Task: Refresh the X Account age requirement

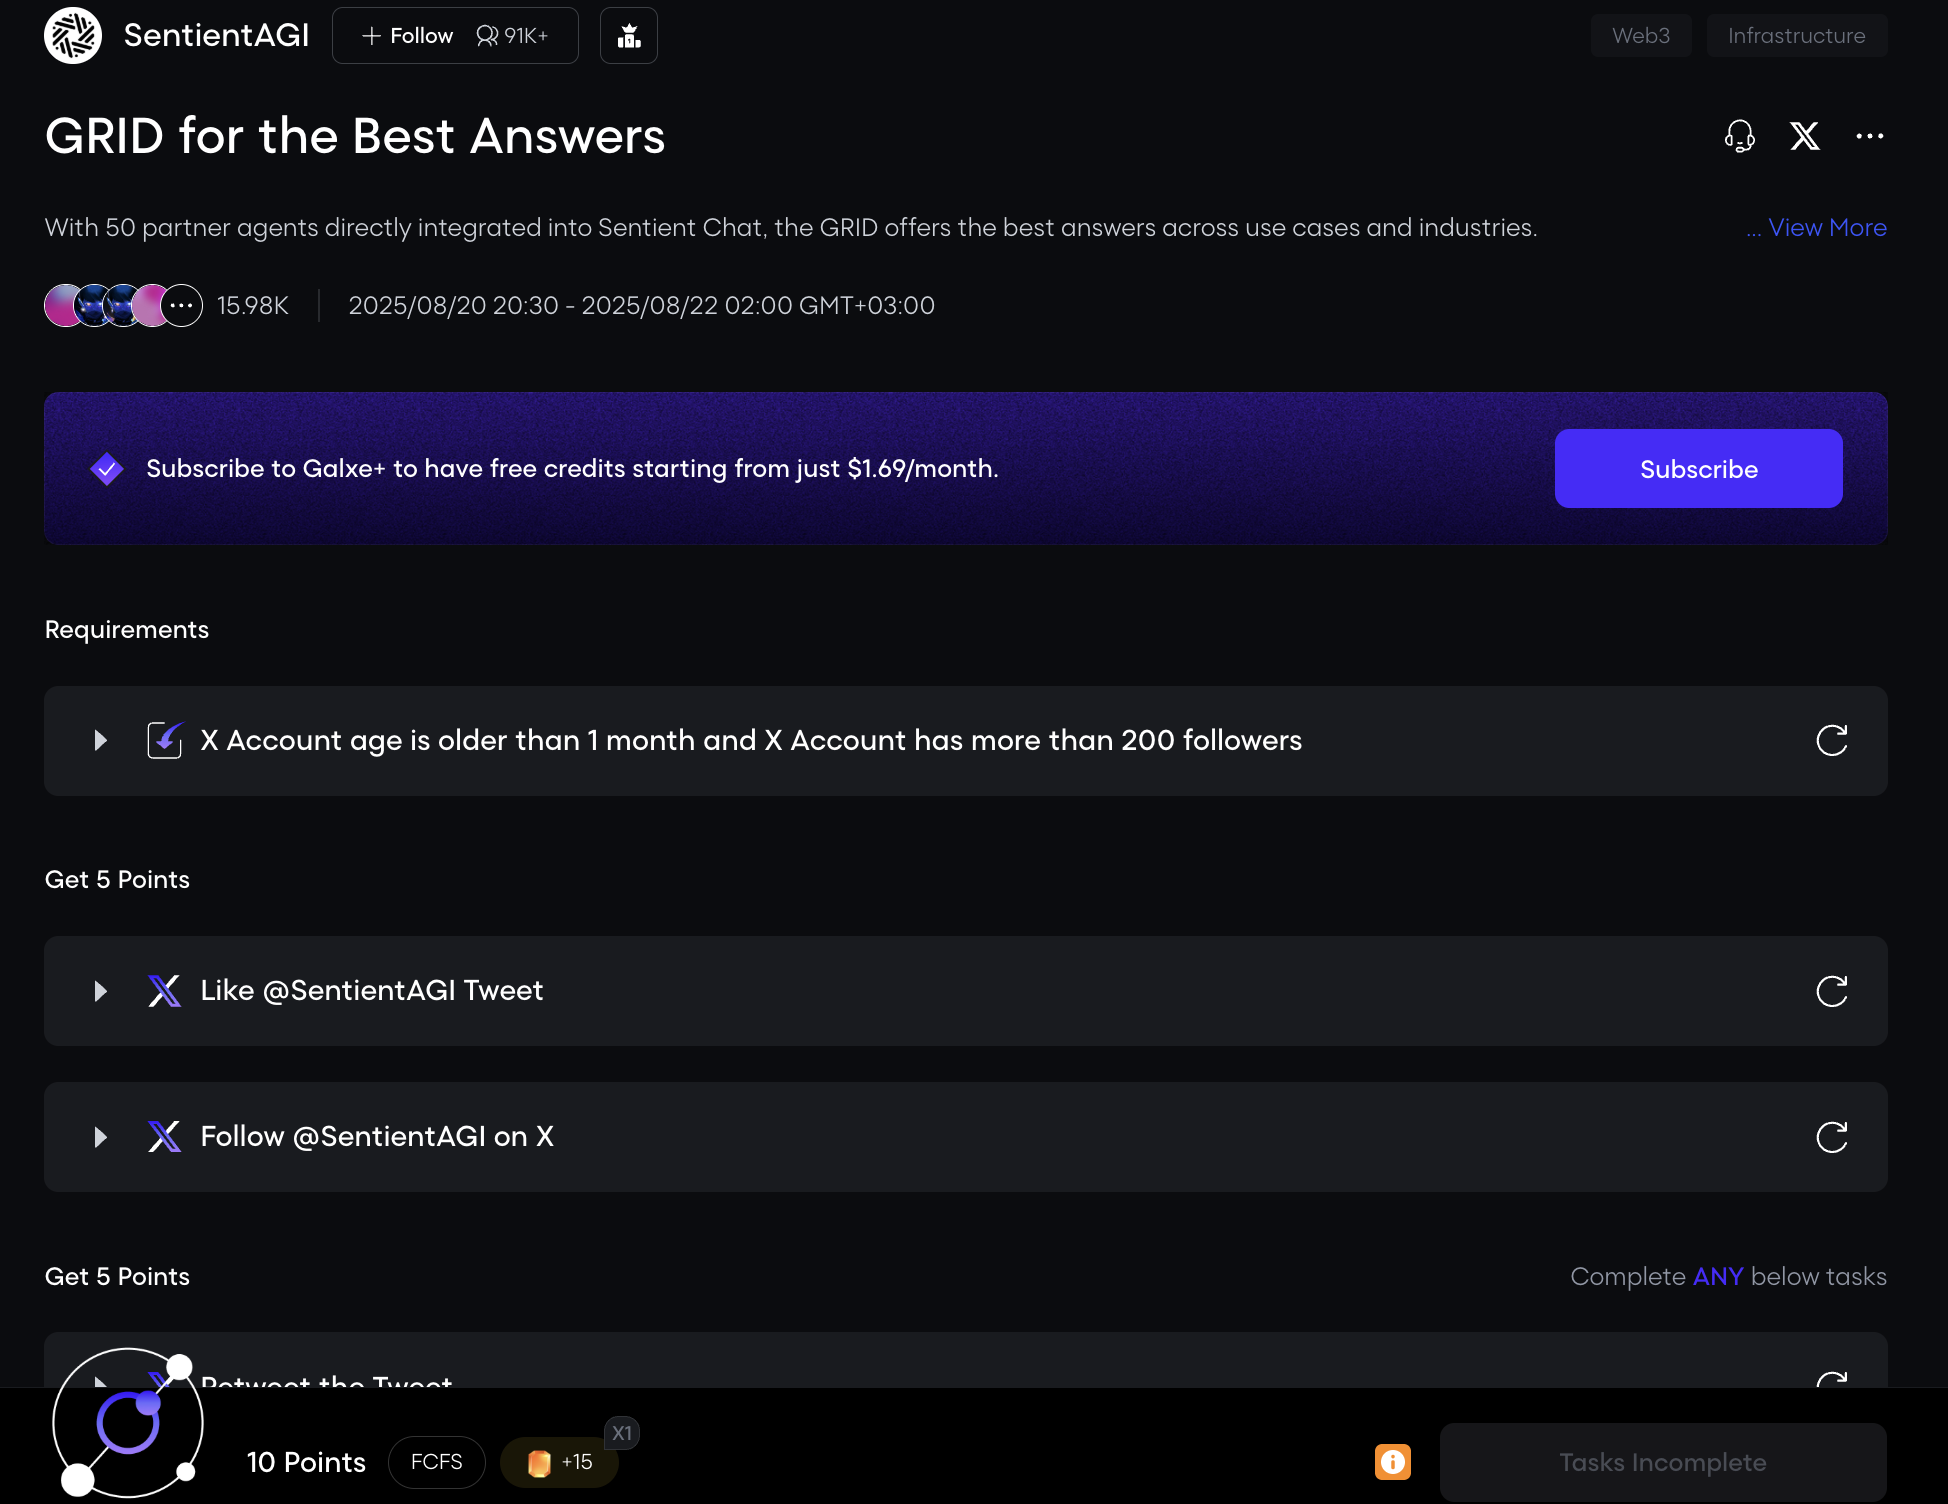Action: click(x=1831, y=741)
